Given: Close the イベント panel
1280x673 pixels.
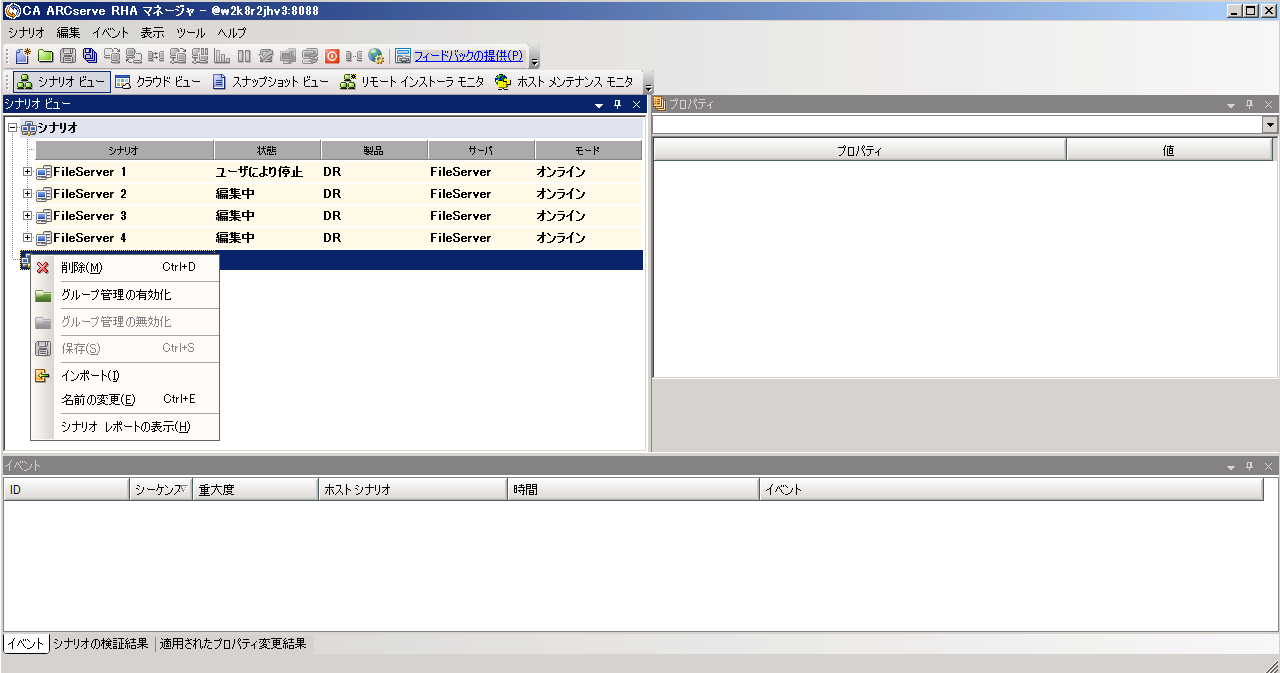Looking at the screenshot, I should 1268,467.
